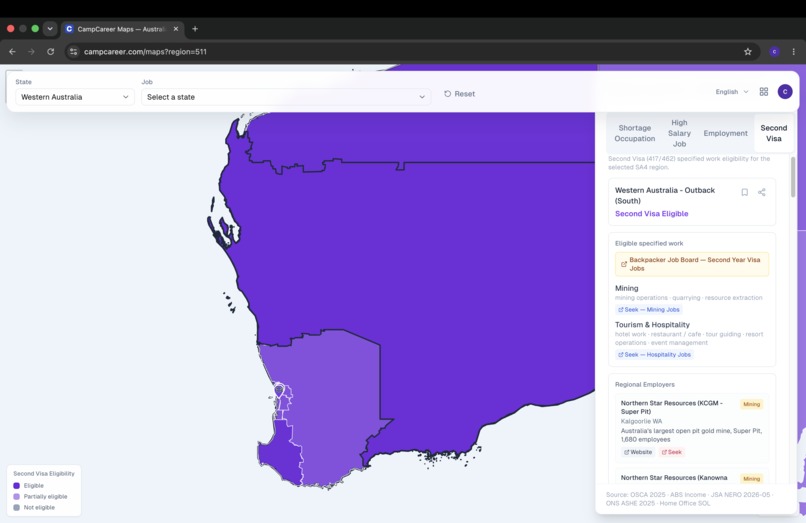
Task: Open browser three-dot menu
Action: (x=794, y=51)
